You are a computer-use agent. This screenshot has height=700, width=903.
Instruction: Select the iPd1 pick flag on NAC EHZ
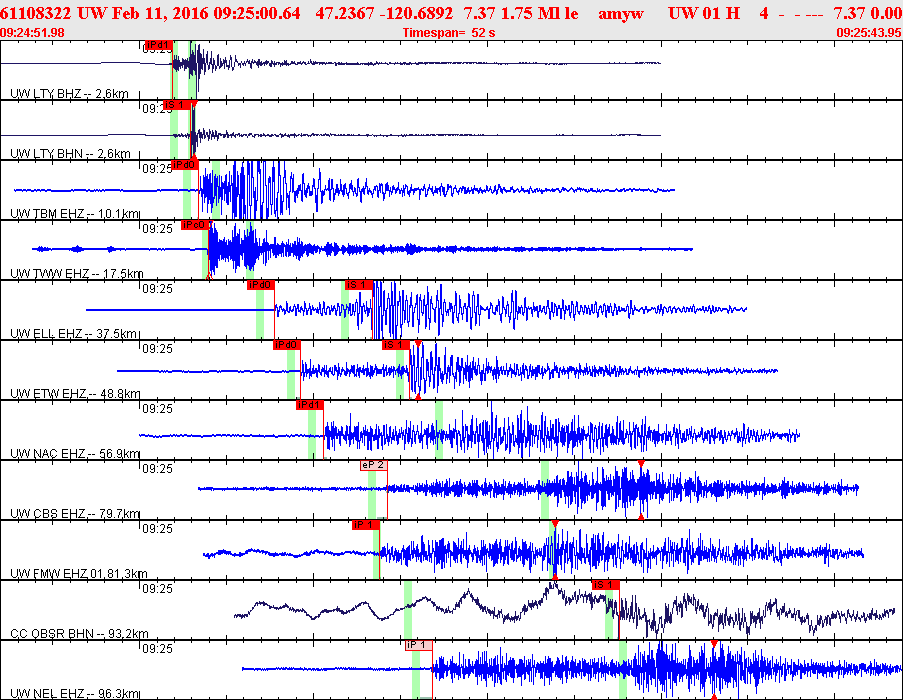click(x=310, y=405)
